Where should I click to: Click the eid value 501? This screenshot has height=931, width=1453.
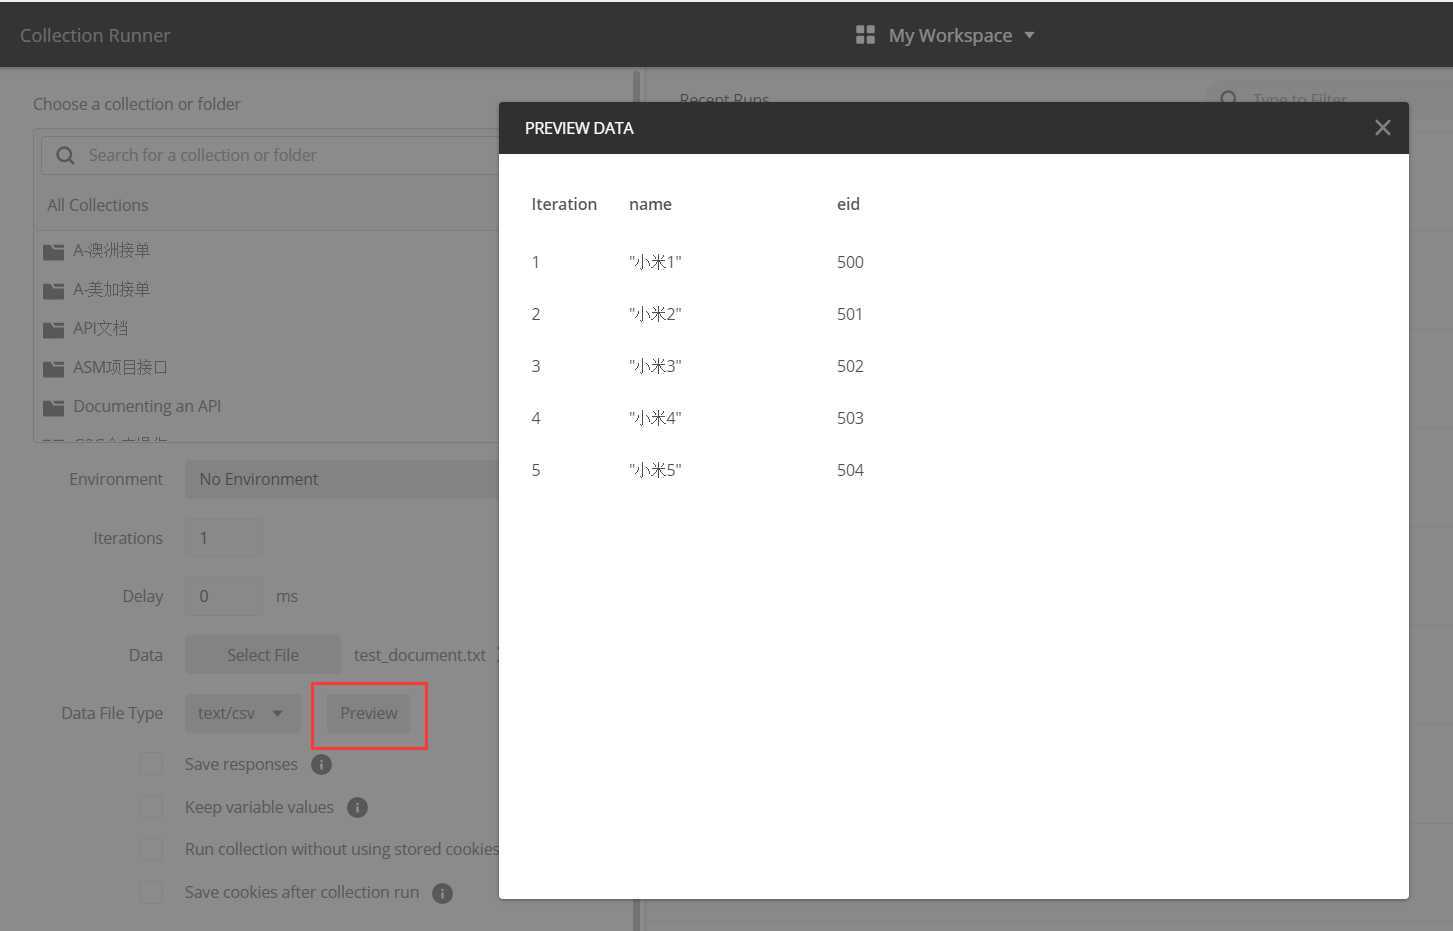point(850,314)
